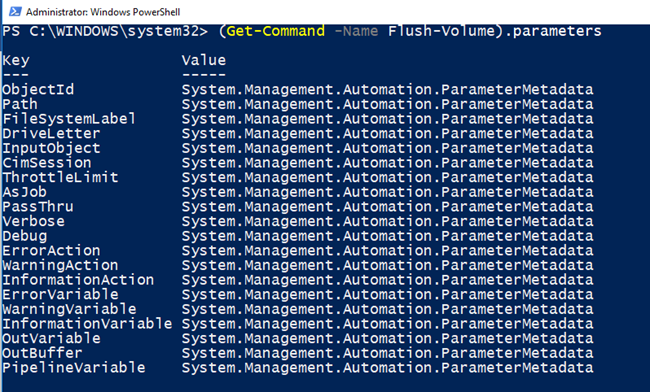Click the DriveLetter key entry
The width and height of the screenshot is (650, 392).
[x=51, y=133]
